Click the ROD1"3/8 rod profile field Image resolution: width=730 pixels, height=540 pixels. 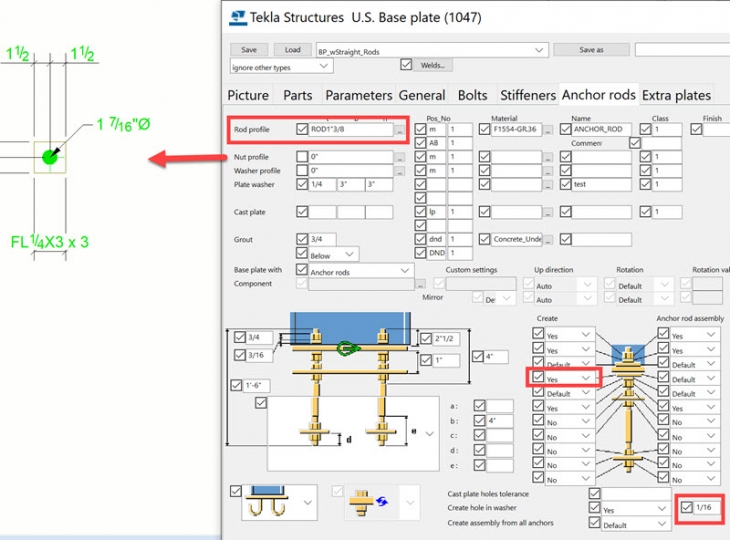pyautogui.click(x=351, y=129)
